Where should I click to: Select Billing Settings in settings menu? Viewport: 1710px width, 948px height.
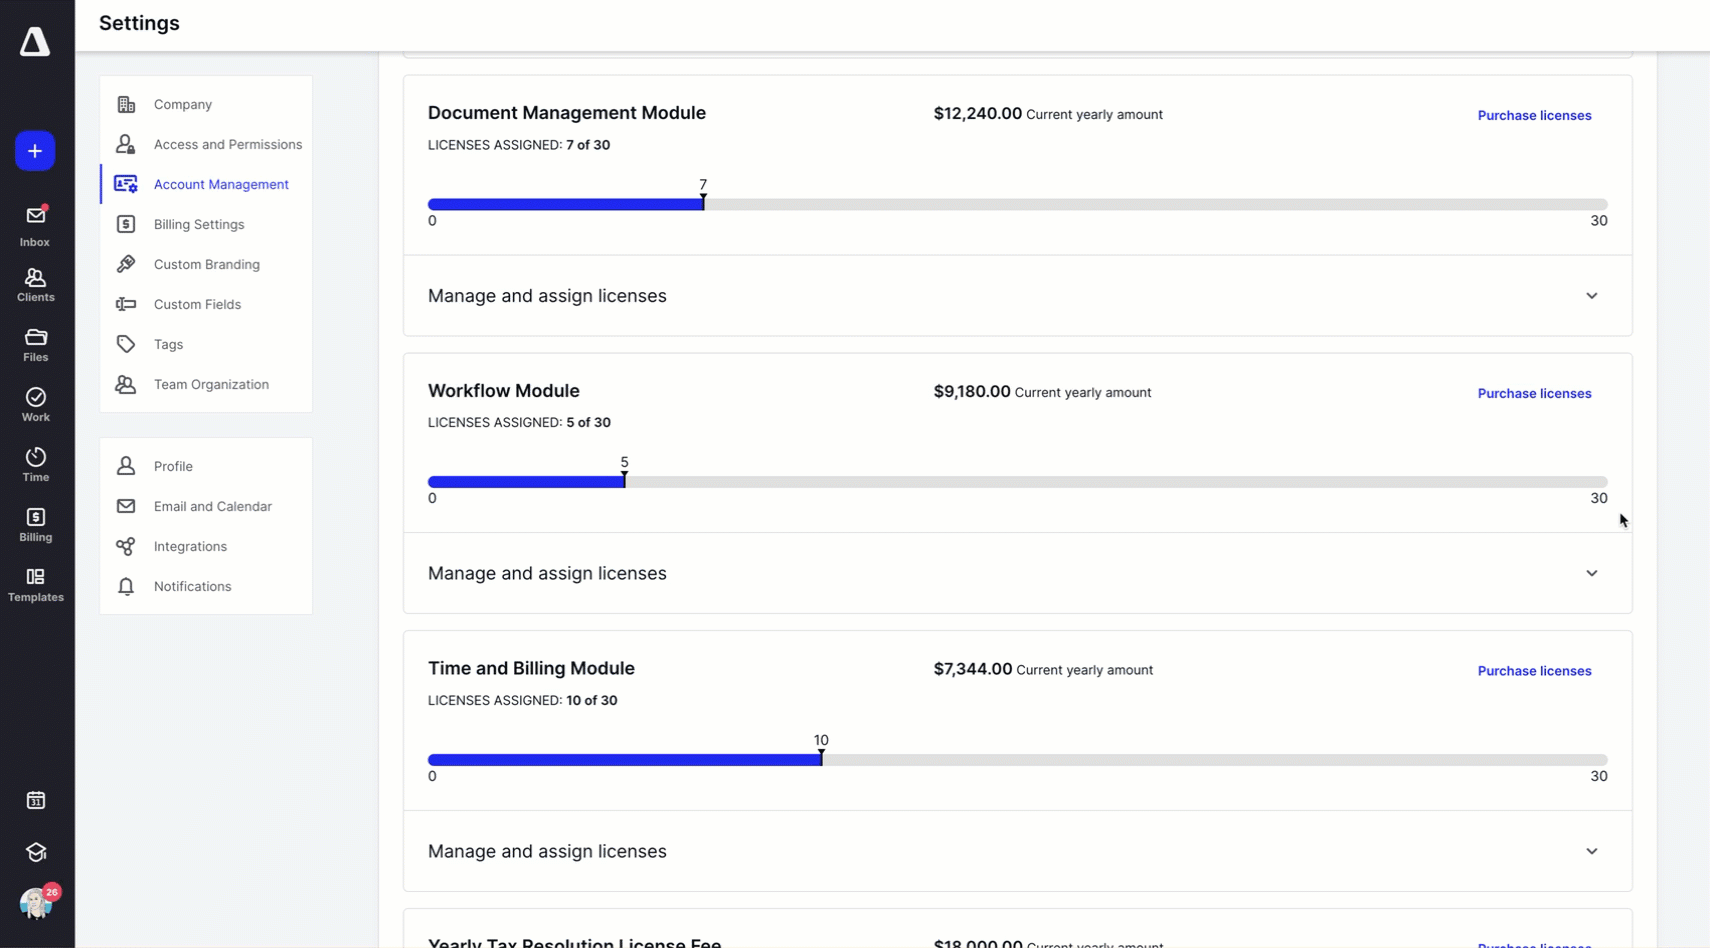[x=199, y=224]
